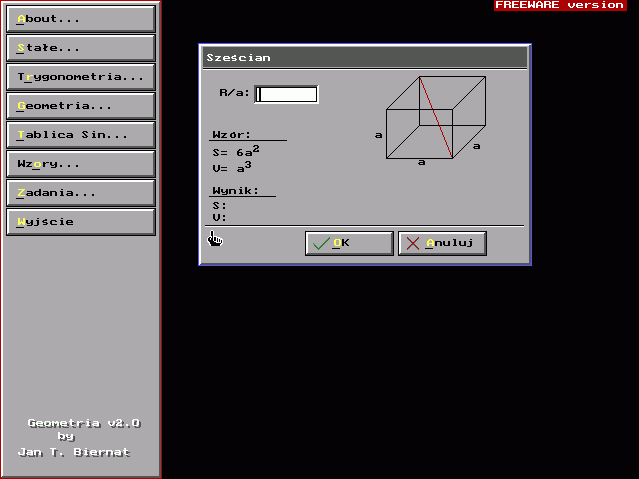Click the 'Wzór:' heading text

231,135
